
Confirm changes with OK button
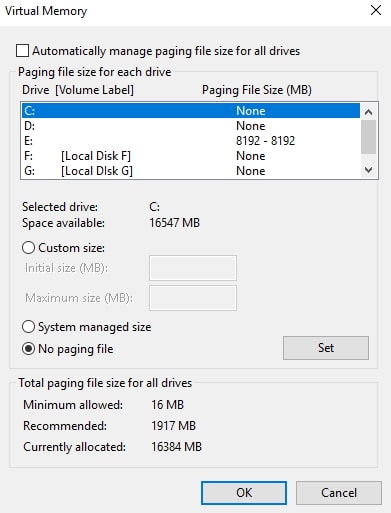point(244,493)
